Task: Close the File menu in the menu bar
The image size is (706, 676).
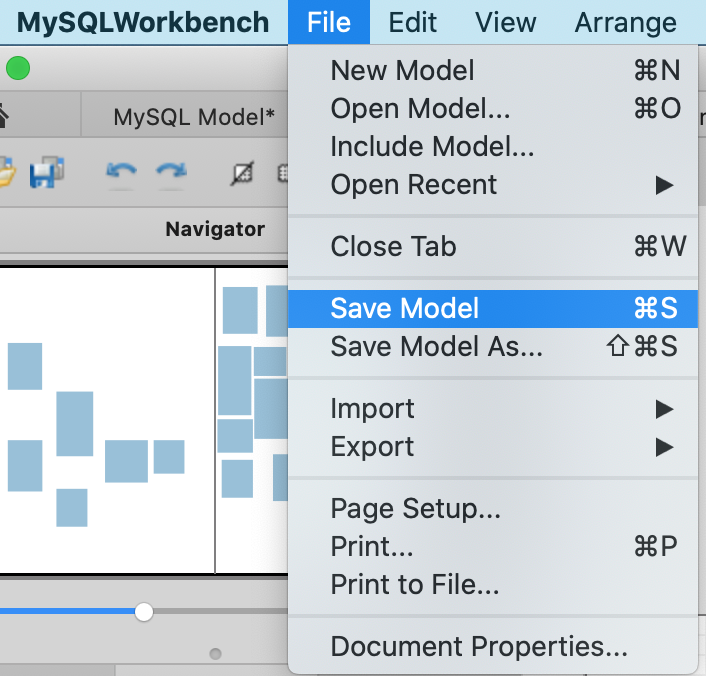Action: 329,22
